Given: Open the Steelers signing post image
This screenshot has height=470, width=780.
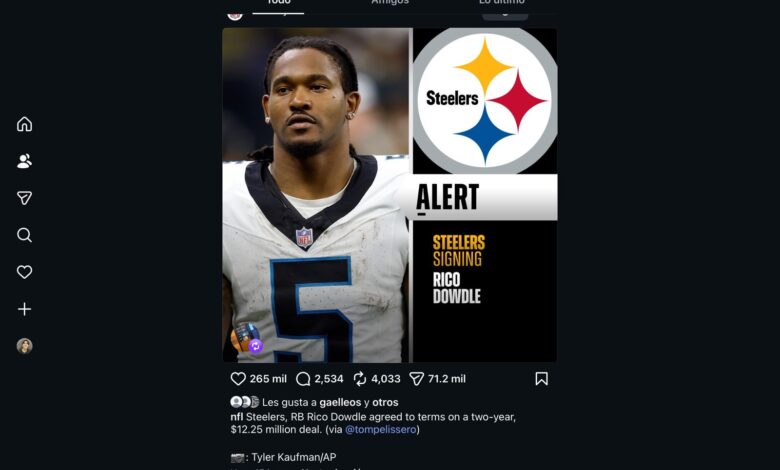Looking at the screenshot, I should 390,195.
